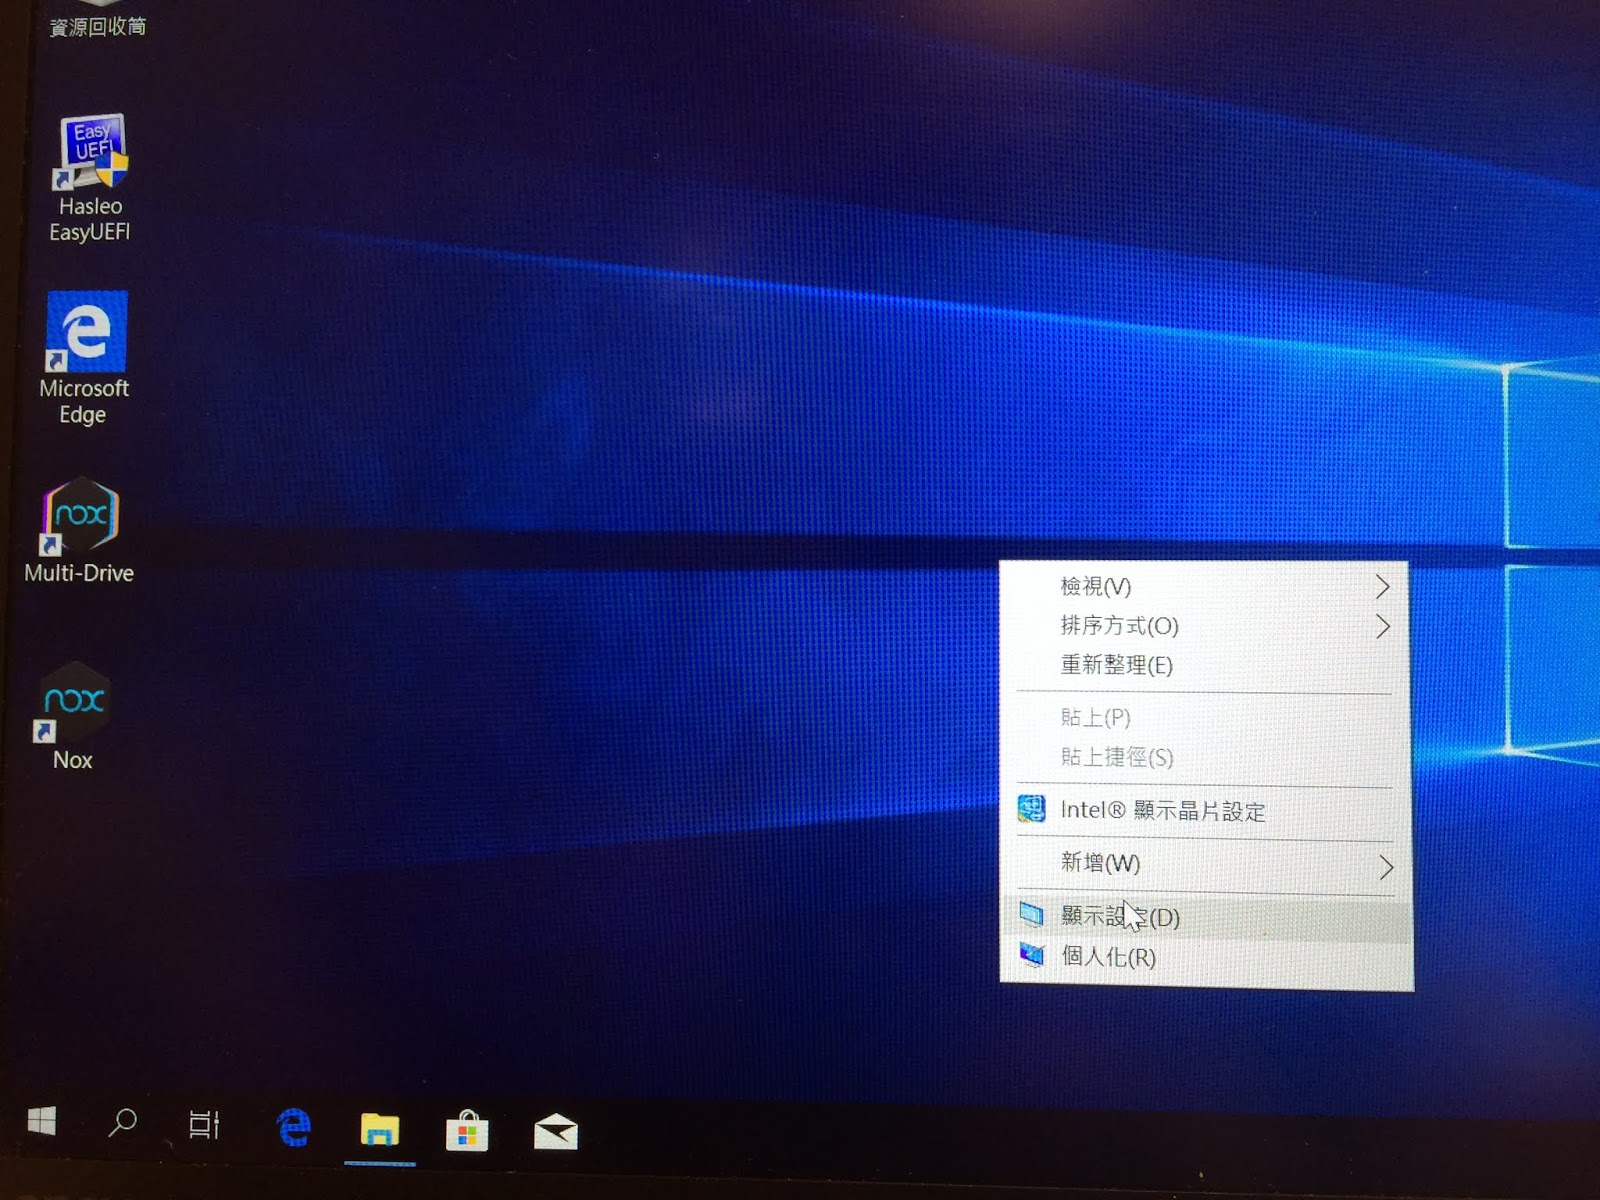Choose 顯示設定(D) in the context menu
The image size is (1600, 1200).
pos(1207,916)
